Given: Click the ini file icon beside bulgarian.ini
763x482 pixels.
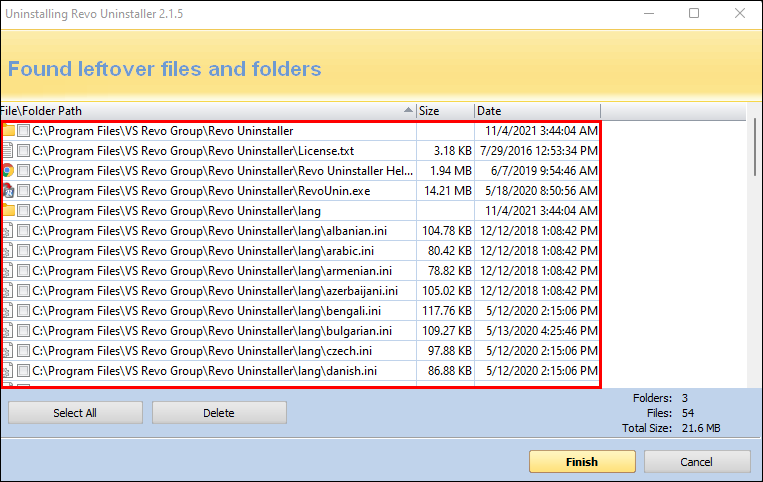Looking at the screenshot, I should click(x=8, y=330).
